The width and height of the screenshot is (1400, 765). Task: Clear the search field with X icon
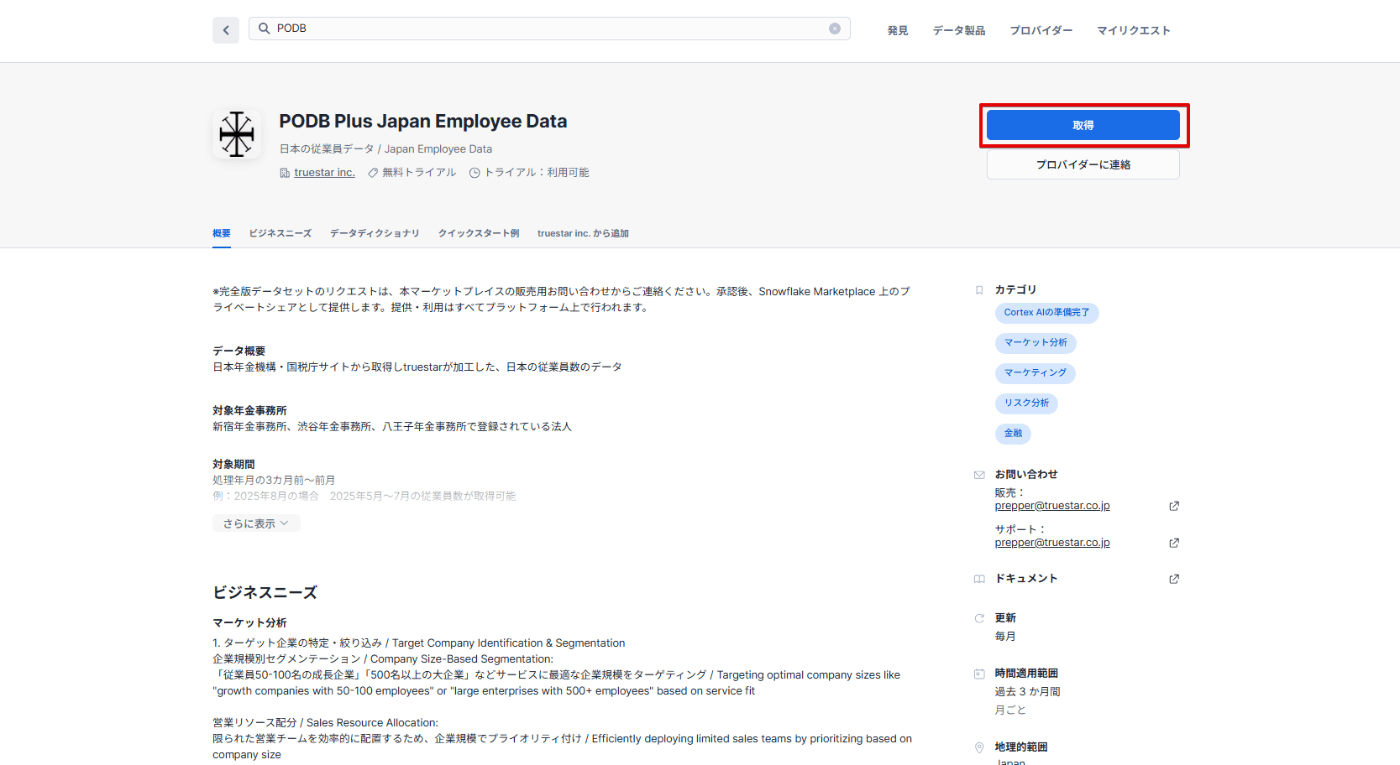tap(835, 29)
